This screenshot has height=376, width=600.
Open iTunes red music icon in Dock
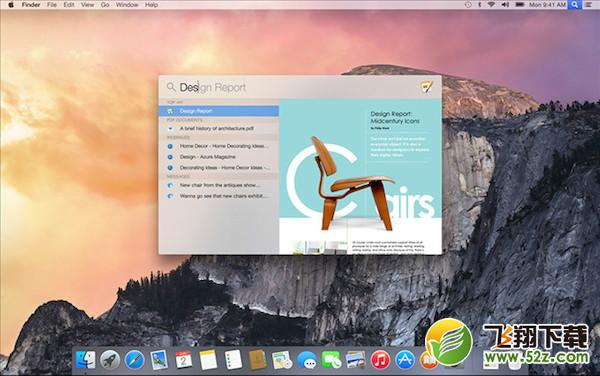click(x=380, y=360)
